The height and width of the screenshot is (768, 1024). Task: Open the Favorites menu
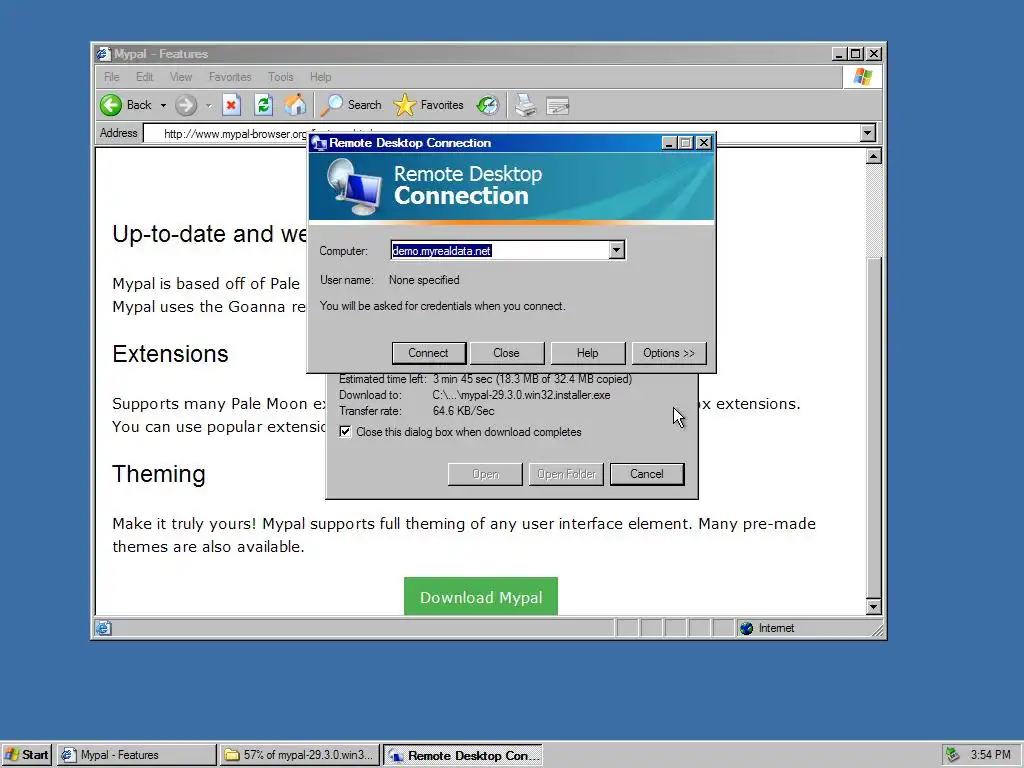[x=230, y=77]
